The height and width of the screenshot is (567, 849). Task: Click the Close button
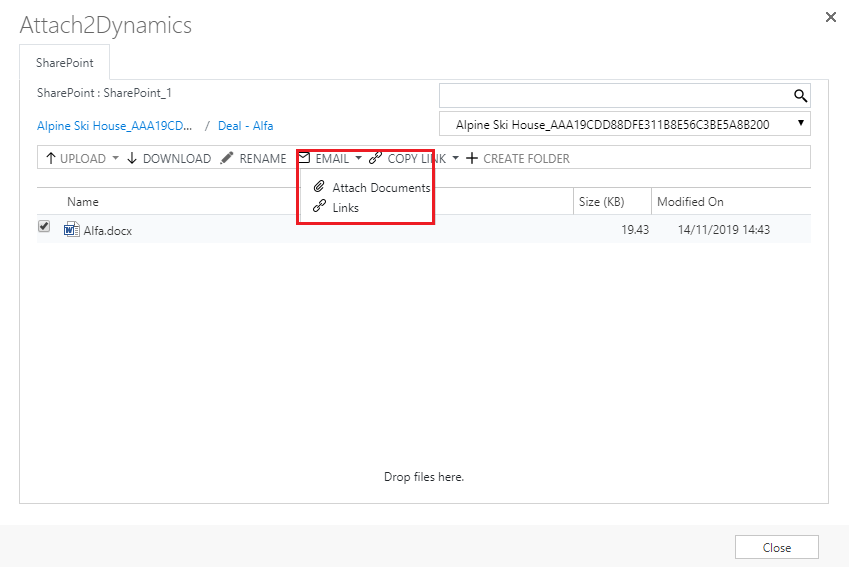click(x=776, y=547)
